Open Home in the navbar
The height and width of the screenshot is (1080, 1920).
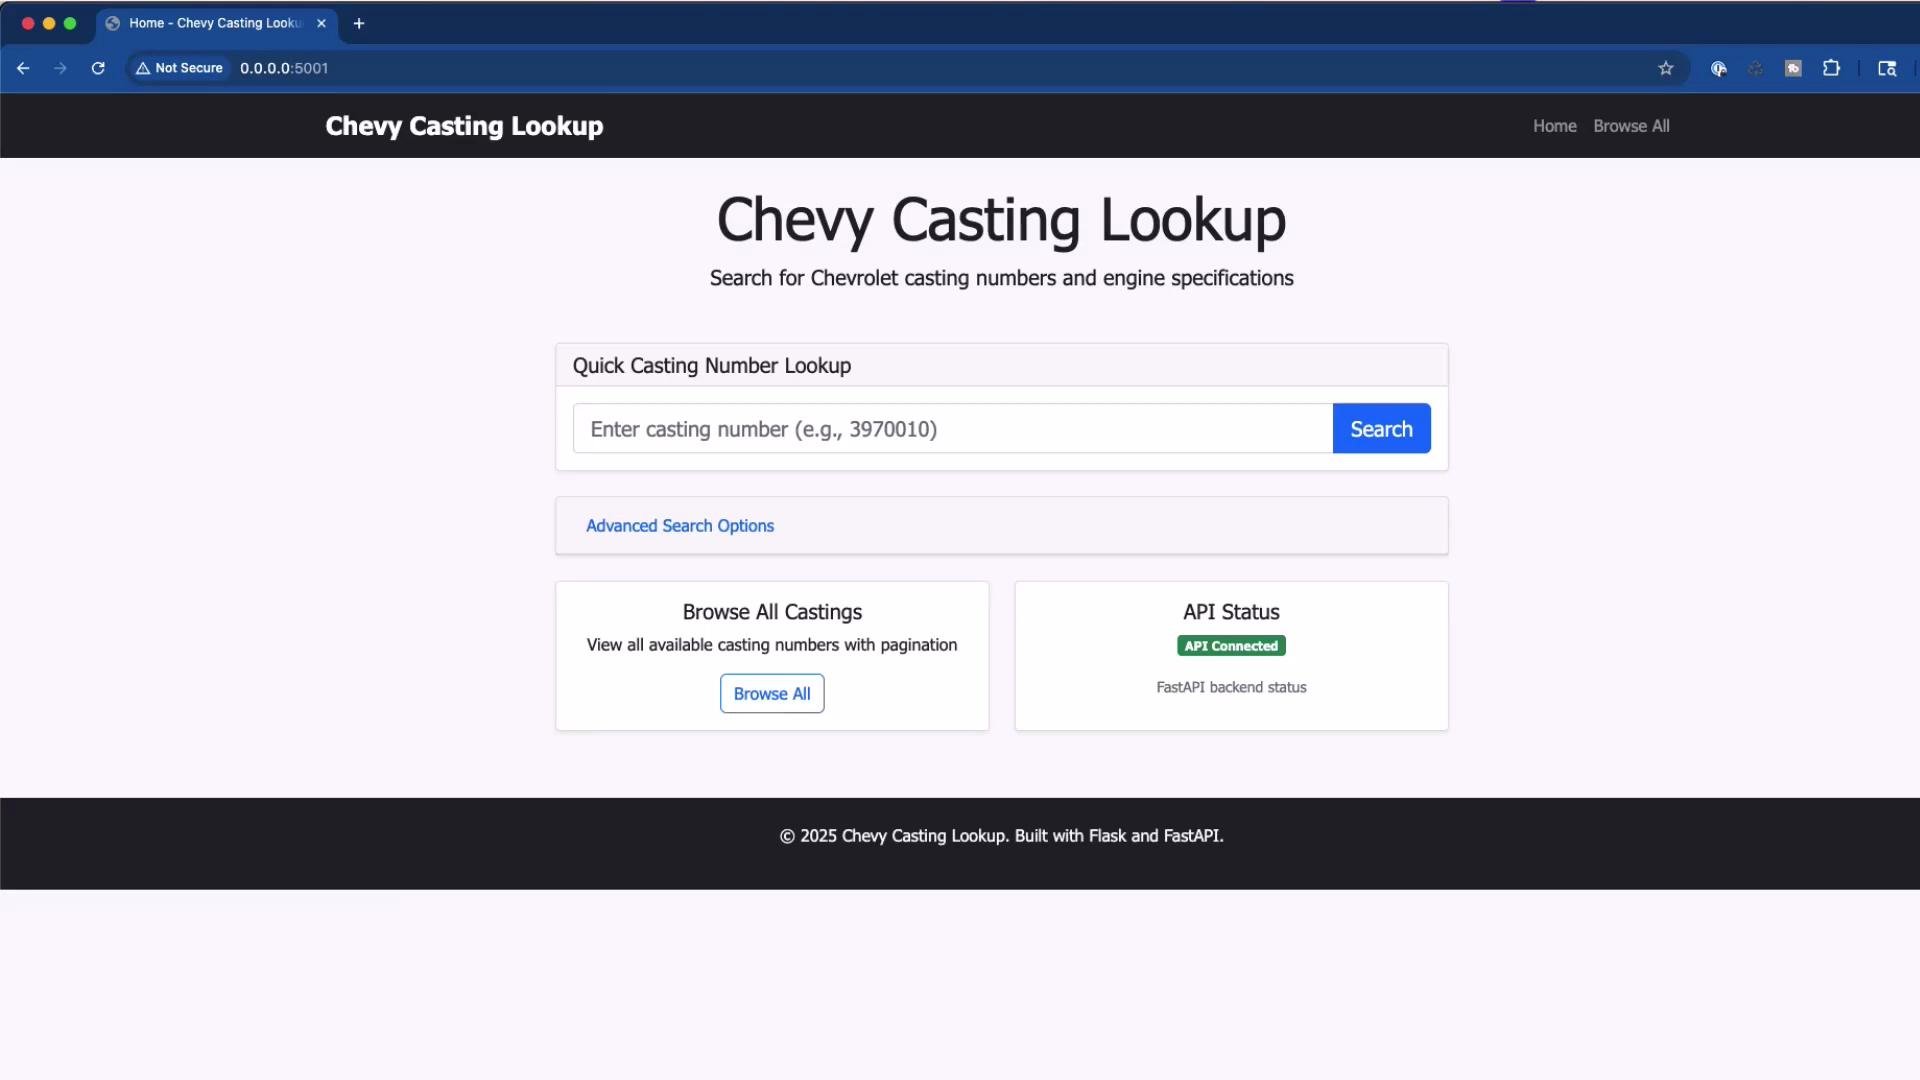tap(1554, 126)
